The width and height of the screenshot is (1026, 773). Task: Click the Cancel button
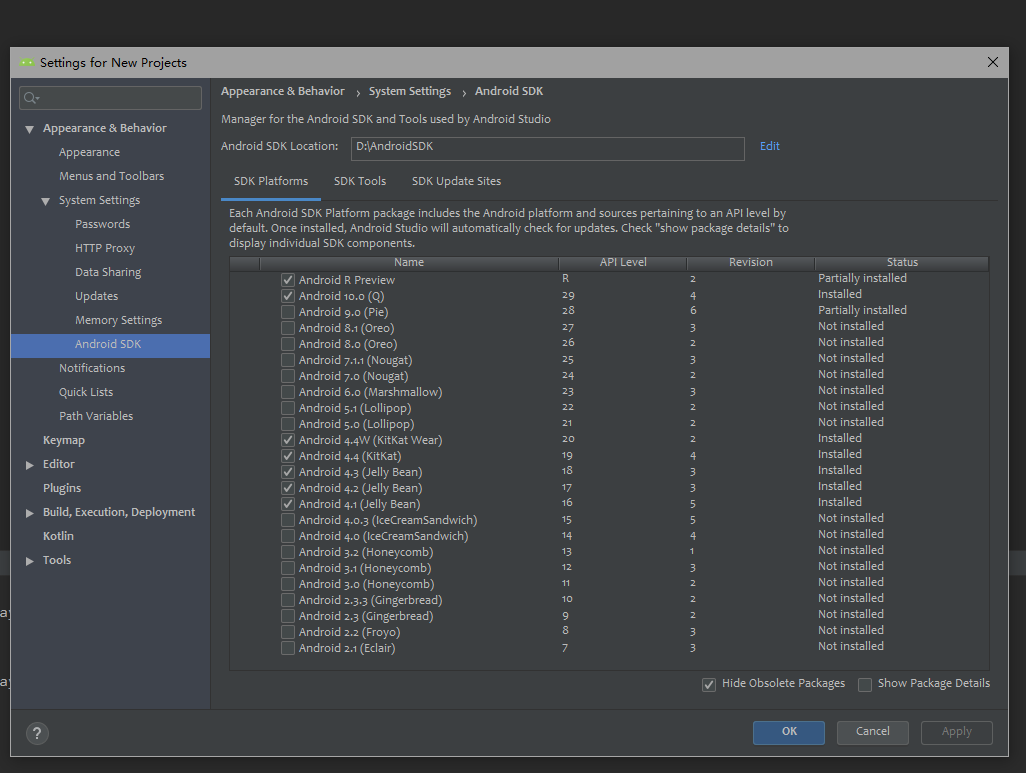(873, 732)
